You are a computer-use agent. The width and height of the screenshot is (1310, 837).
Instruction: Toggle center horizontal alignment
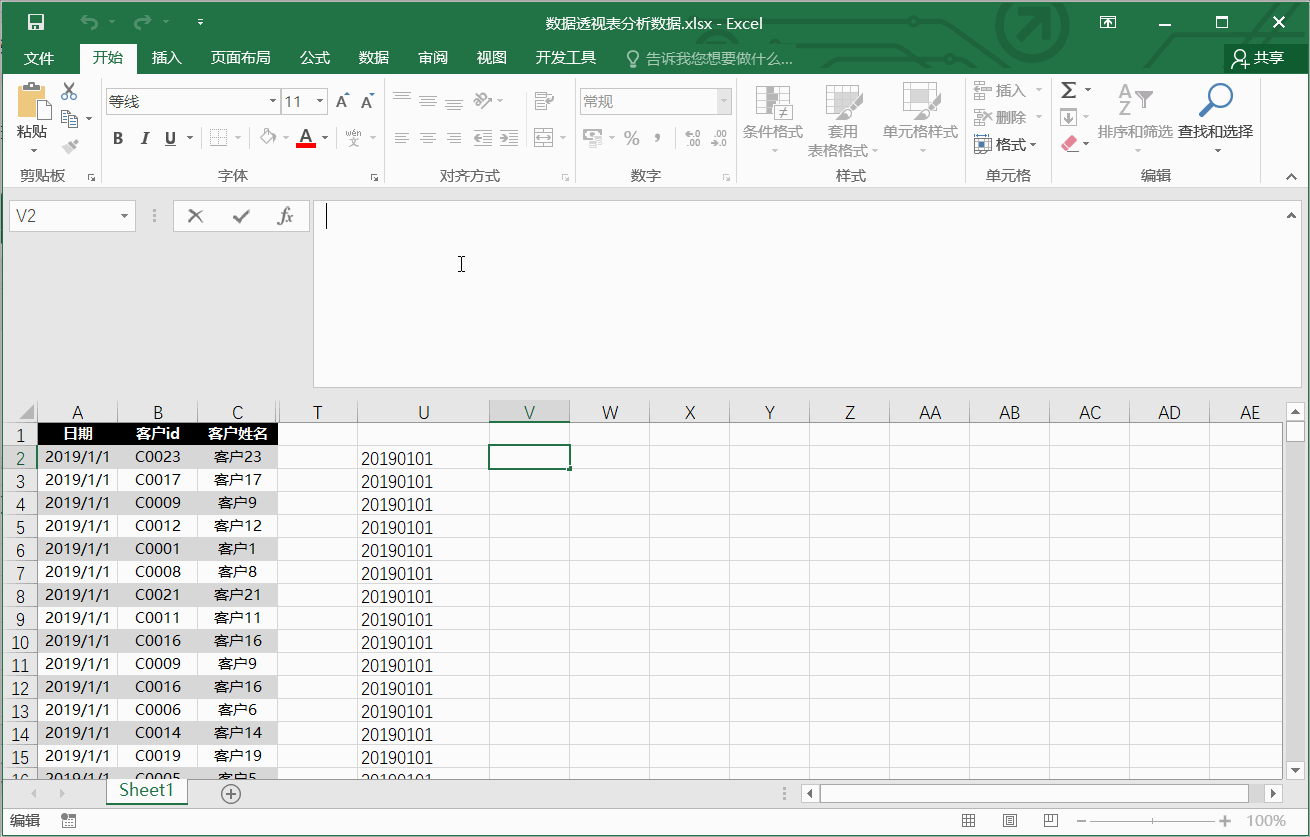tap(428, 138)
